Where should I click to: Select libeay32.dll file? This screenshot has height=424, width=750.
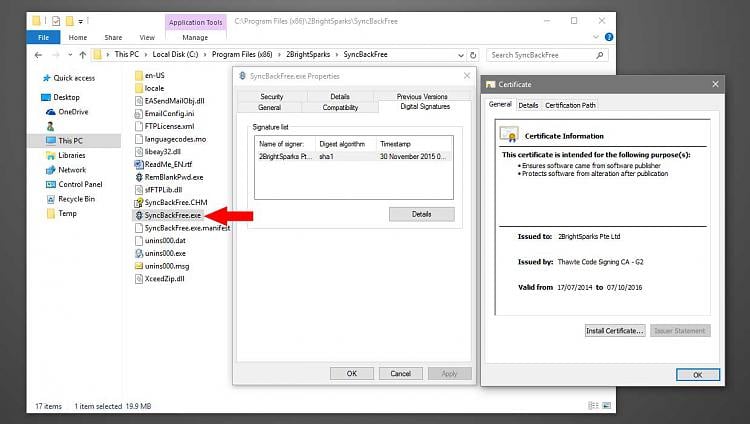pyautogui.click(x=158, y=152)
